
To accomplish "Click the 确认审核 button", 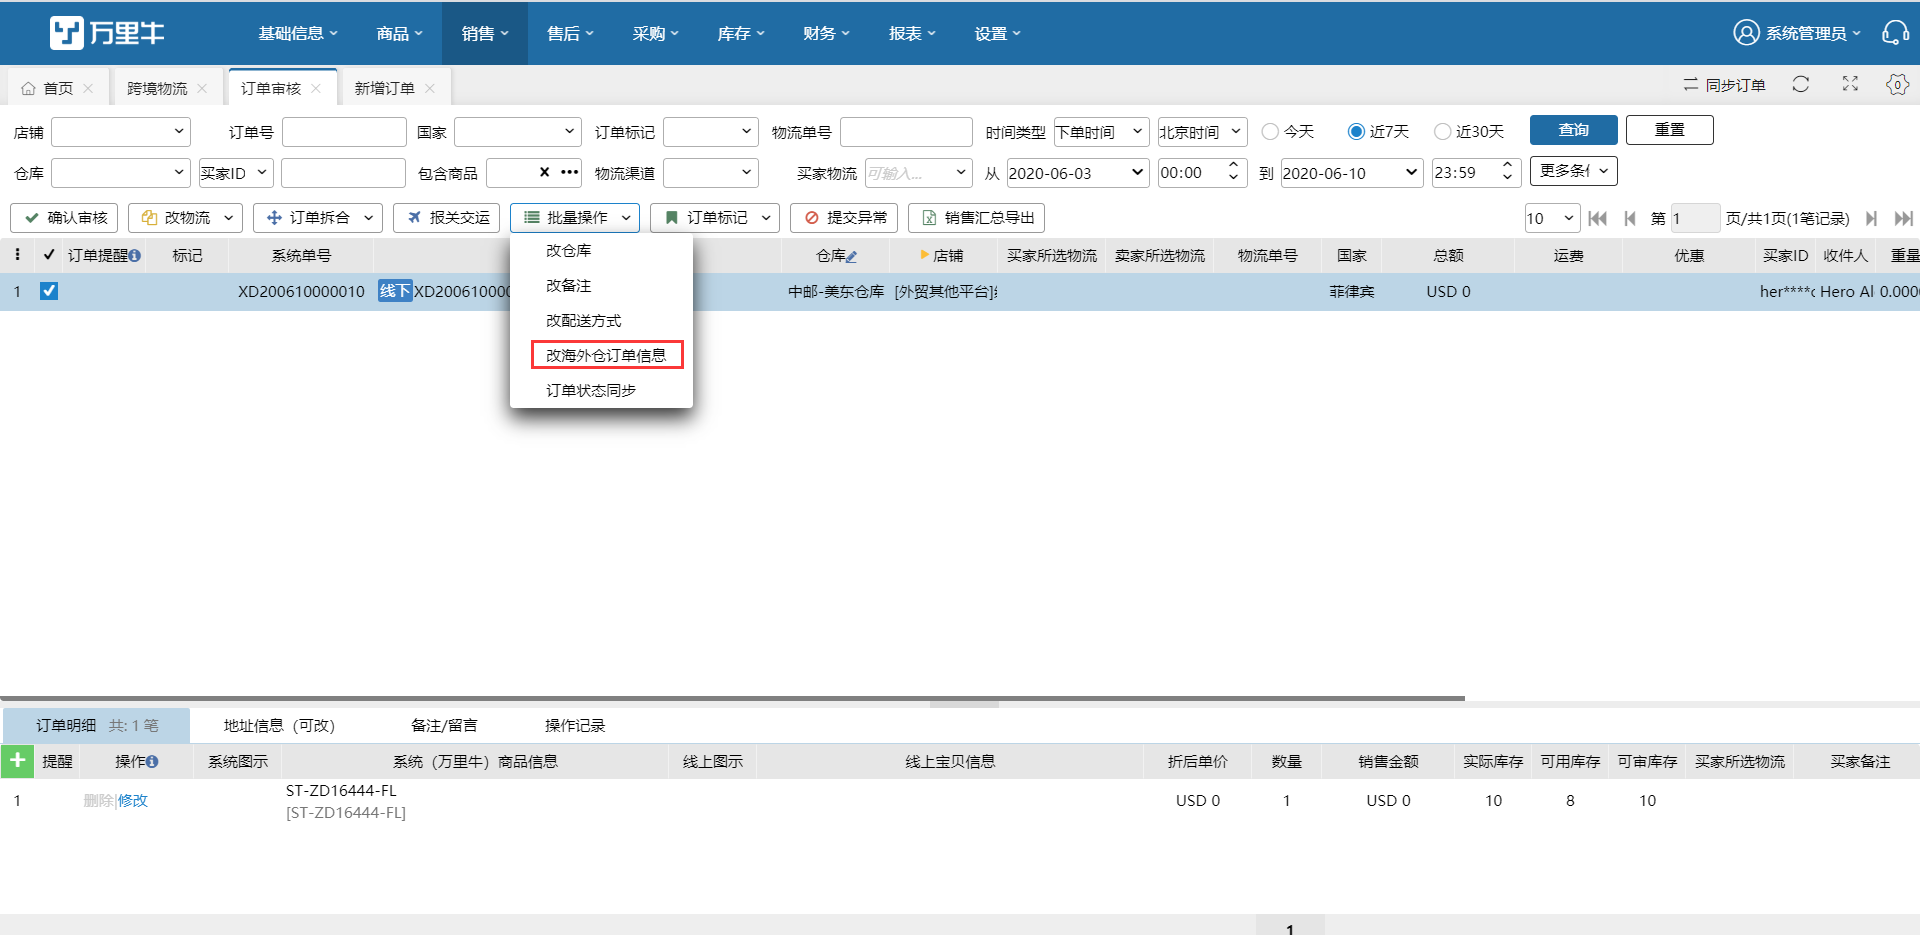I will [64, 217].
